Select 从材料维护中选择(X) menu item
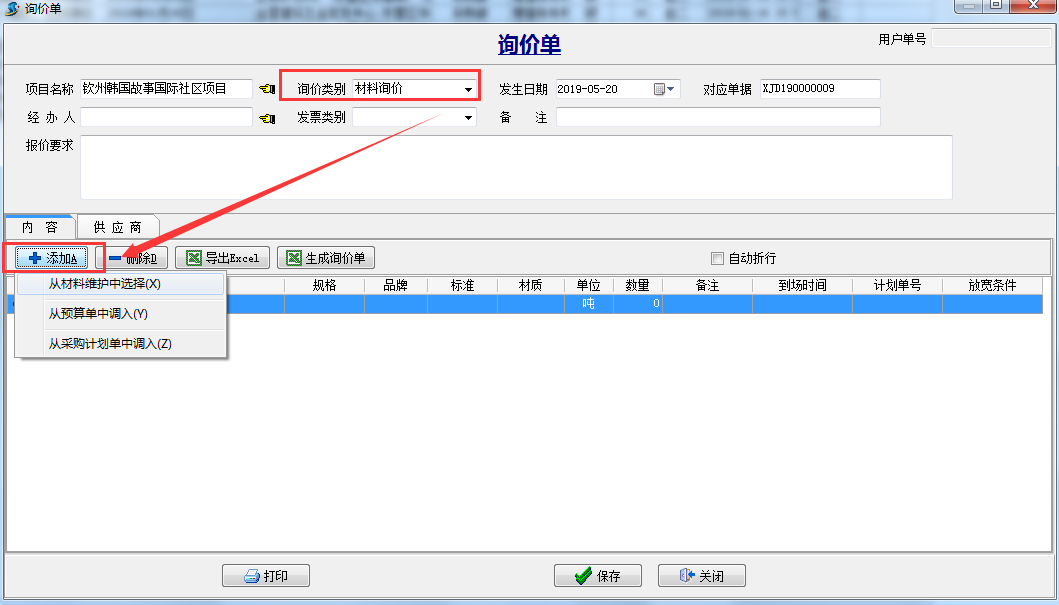Viewport: 1059px width, 605px height. pyautogui.click(x=105, y=284)
